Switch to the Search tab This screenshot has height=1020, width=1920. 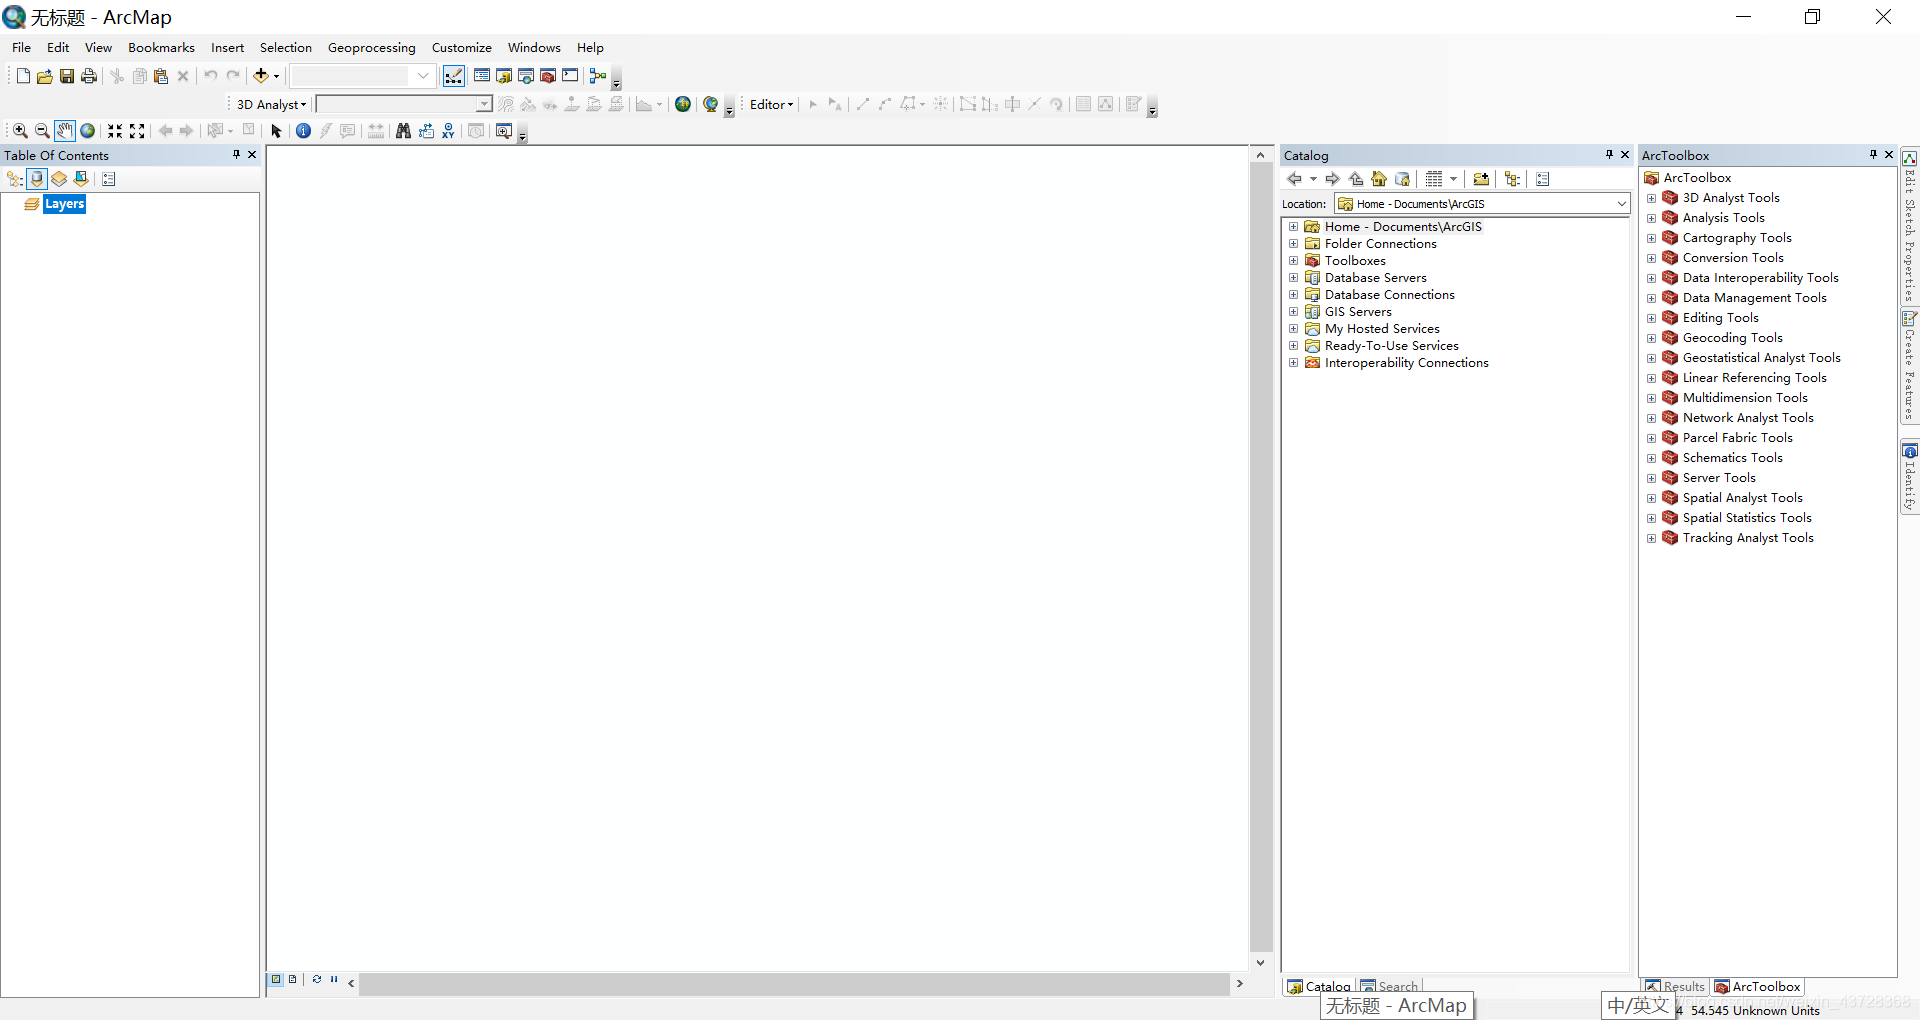pos(1389,986)
